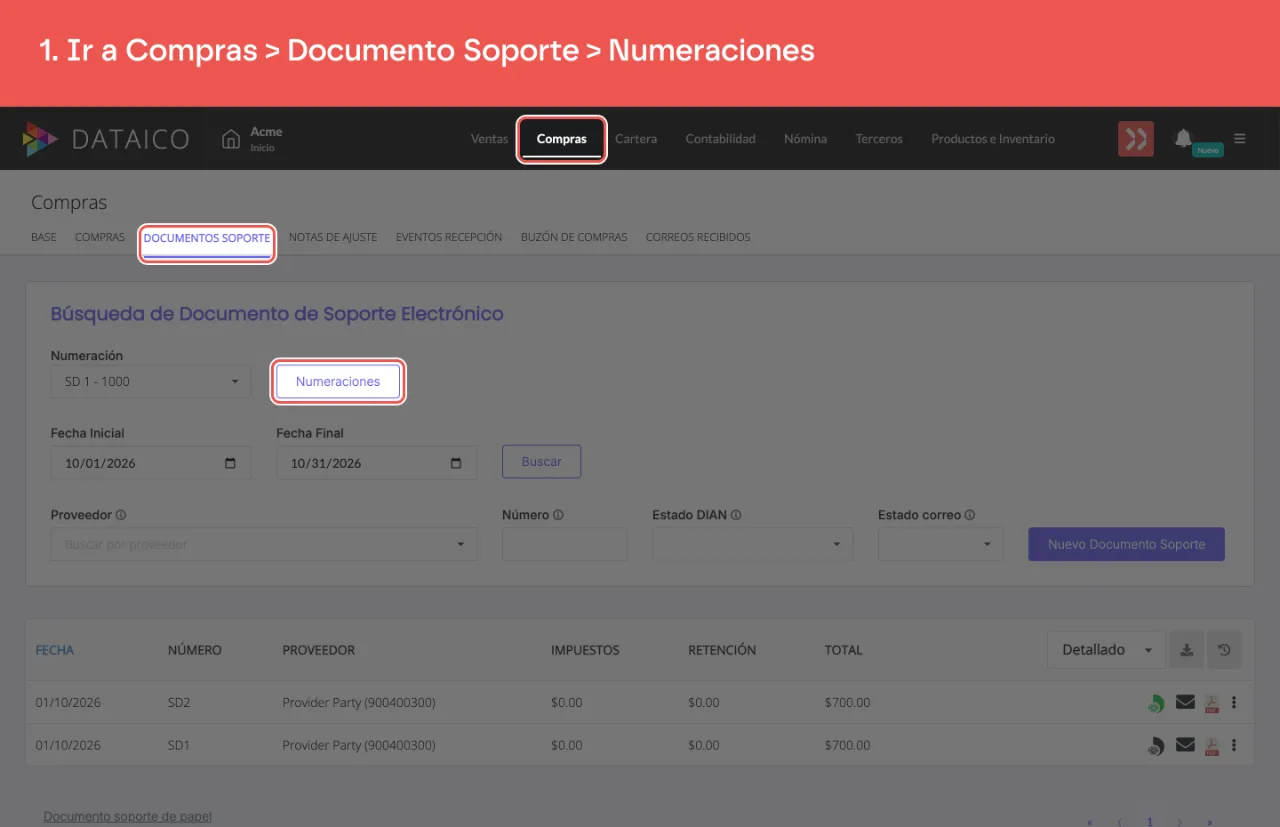Open the Fecha Final calendar picker
Screen dimensions: 1280x827
click(x=457, y=464)
